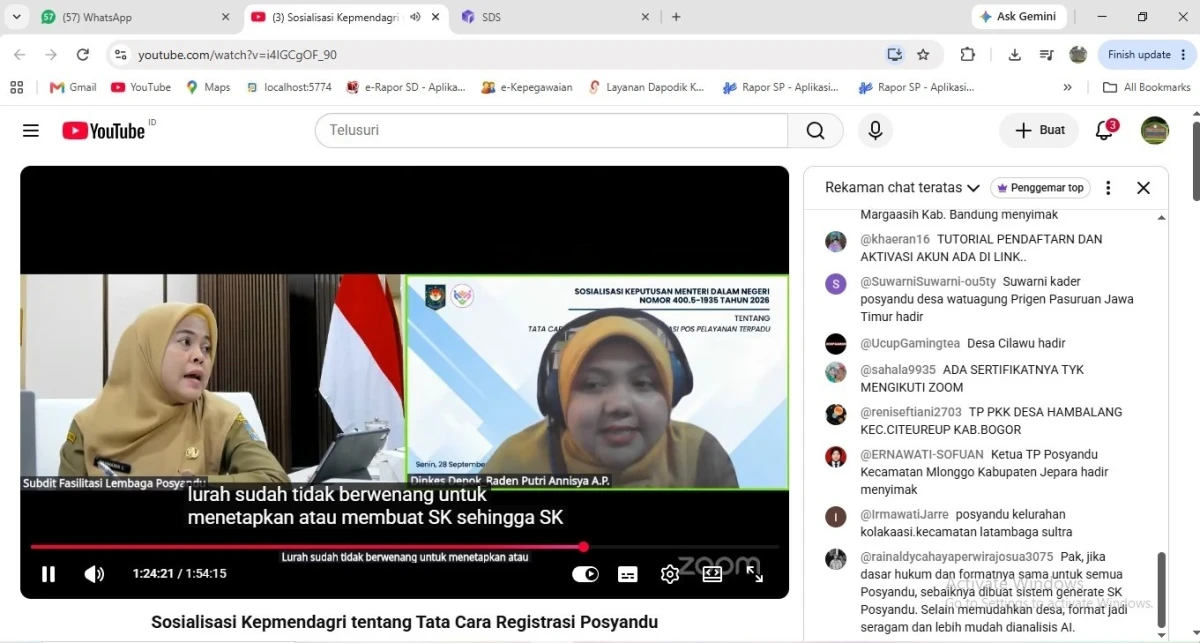Click the chat panel scrollbar
This screenshot has width=1200, height=643.
click(1161, 591)
